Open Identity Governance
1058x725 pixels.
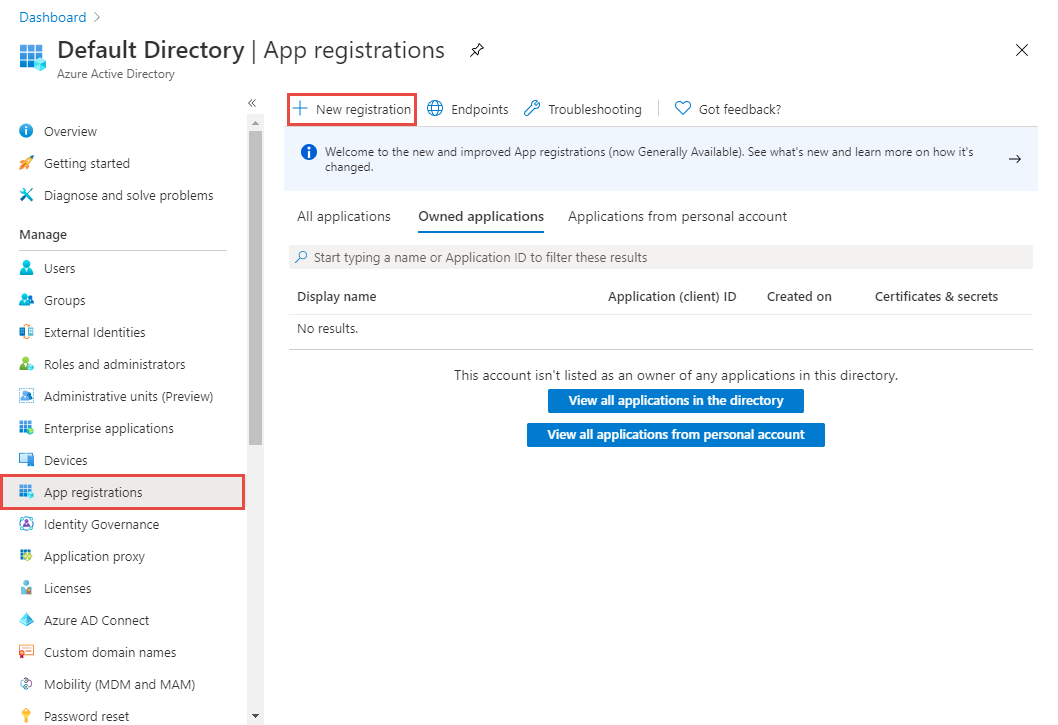pyautogui.click(x=101, y=524)
